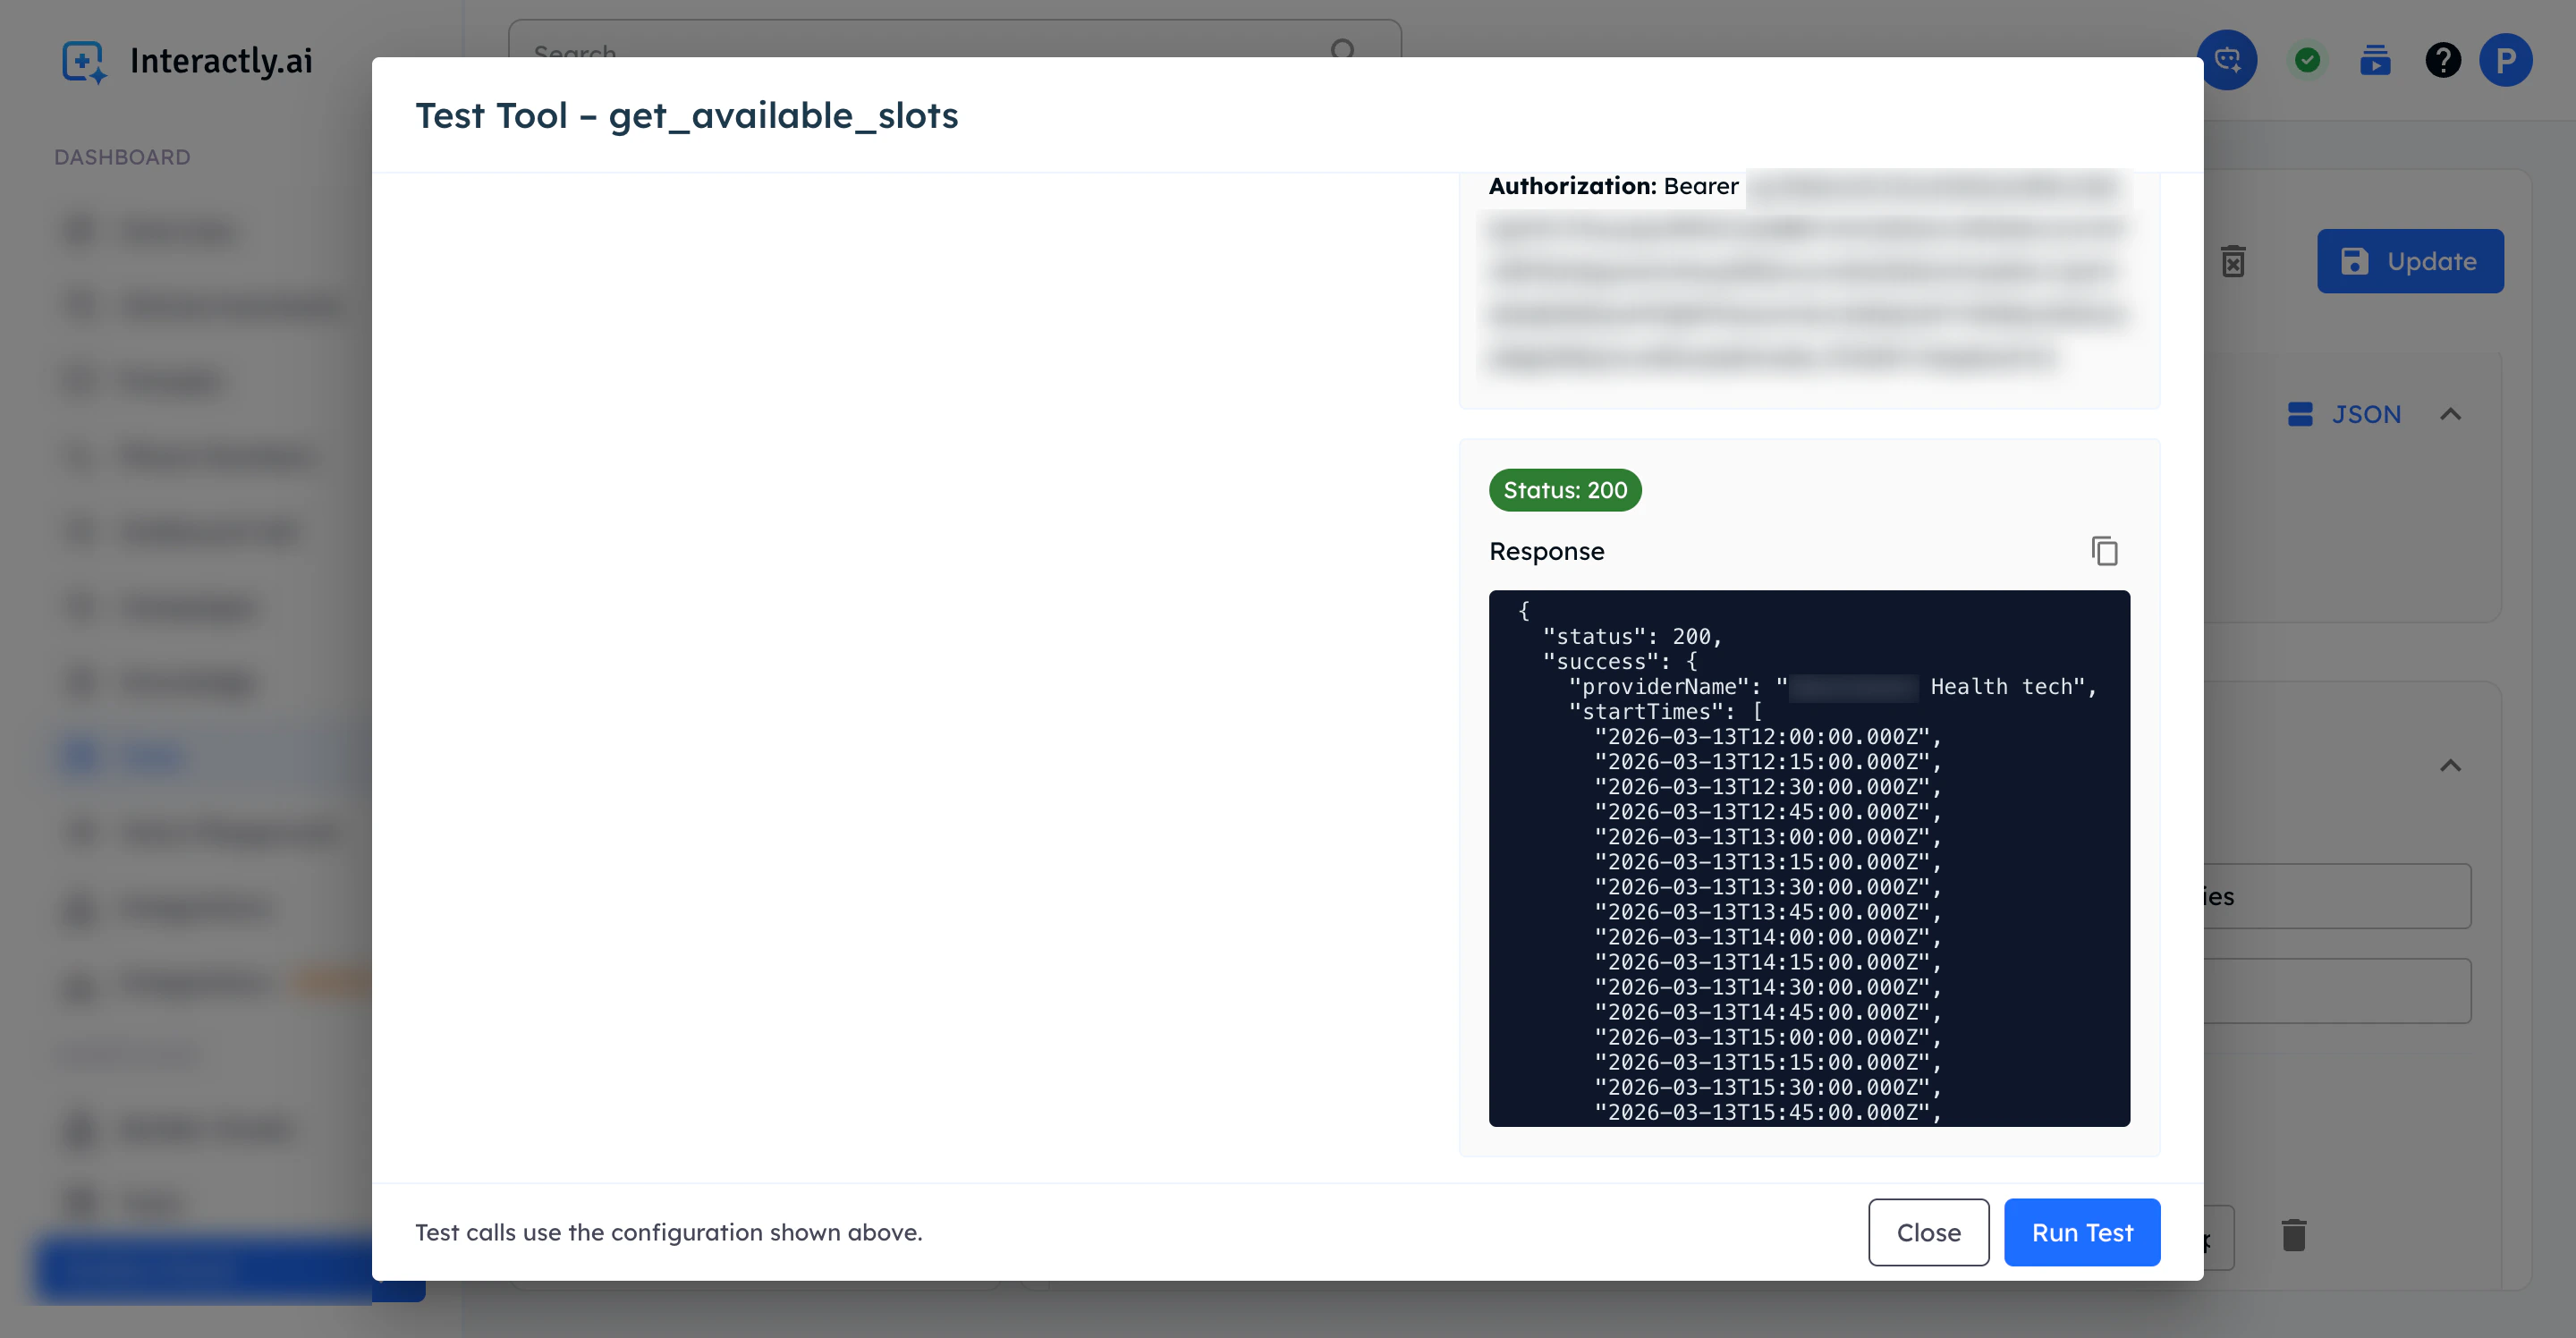This screenshot has height=1338, width=2576.
Task: Focus the Search input field
Action: point(900,45)
